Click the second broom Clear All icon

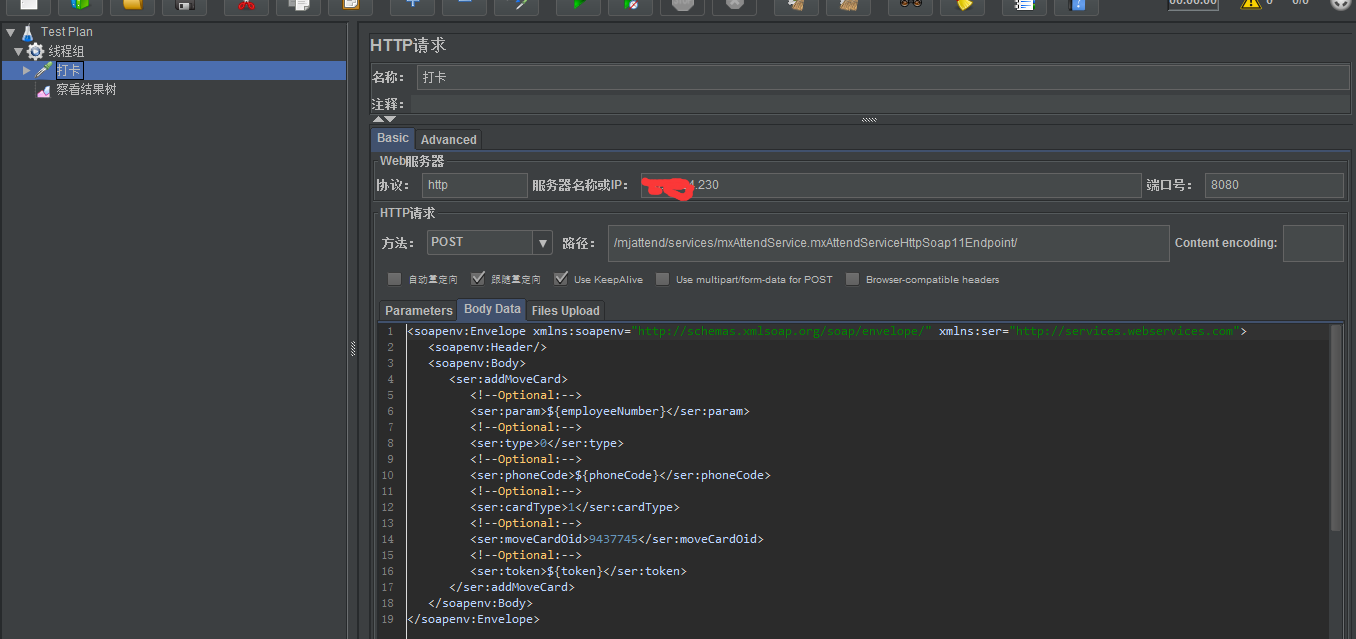tap(848, 5)
